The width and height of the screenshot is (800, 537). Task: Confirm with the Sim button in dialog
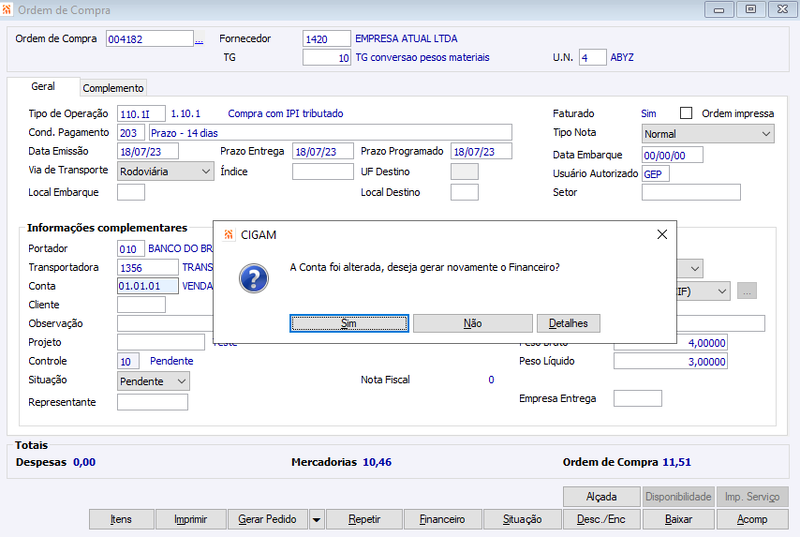(349, 323)
